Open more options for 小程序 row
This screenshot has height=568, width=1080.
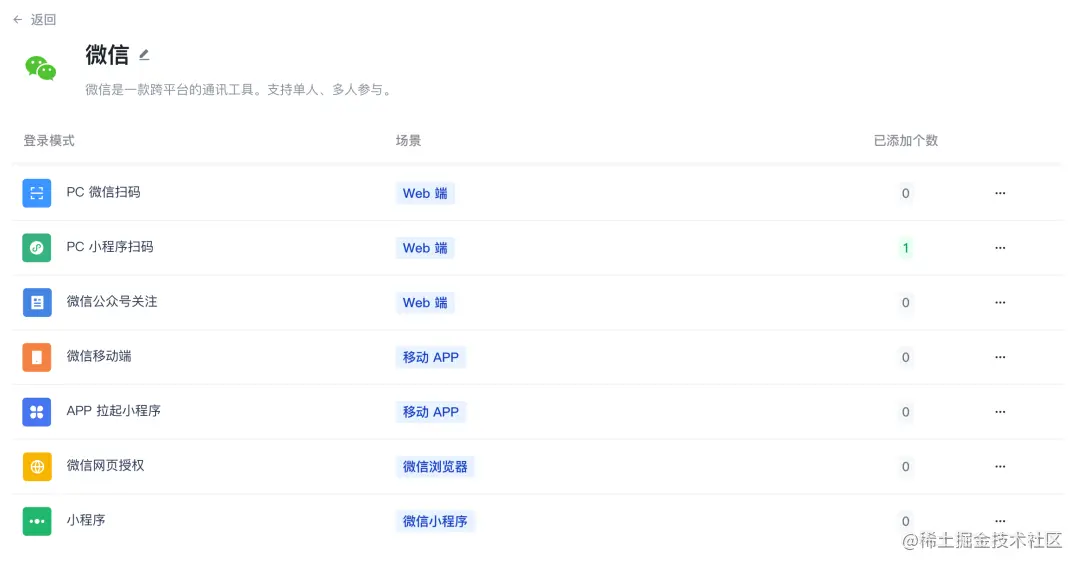1000,521
